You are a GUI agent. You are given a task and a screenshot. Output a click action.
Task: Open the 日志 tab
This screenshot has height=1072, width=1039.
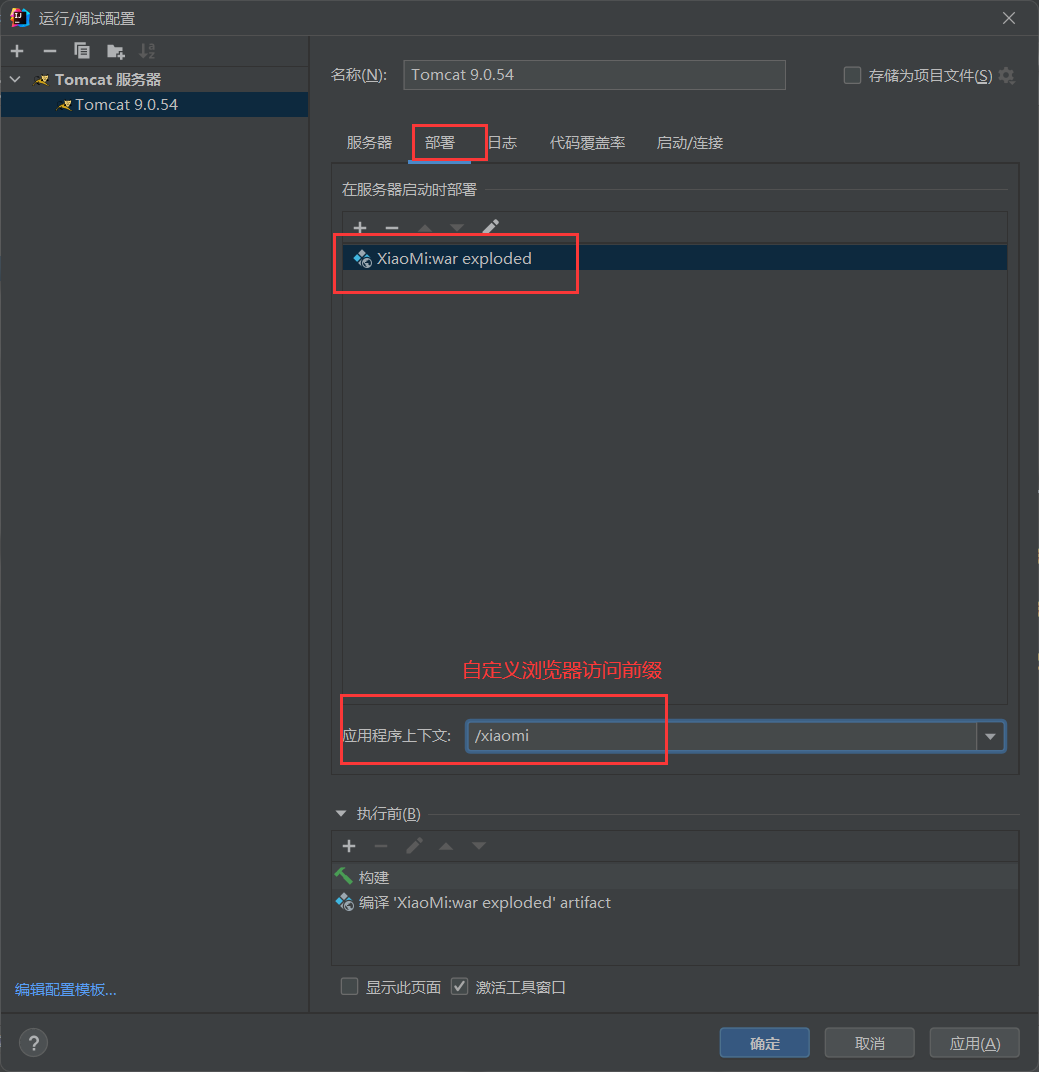[502, 143]
